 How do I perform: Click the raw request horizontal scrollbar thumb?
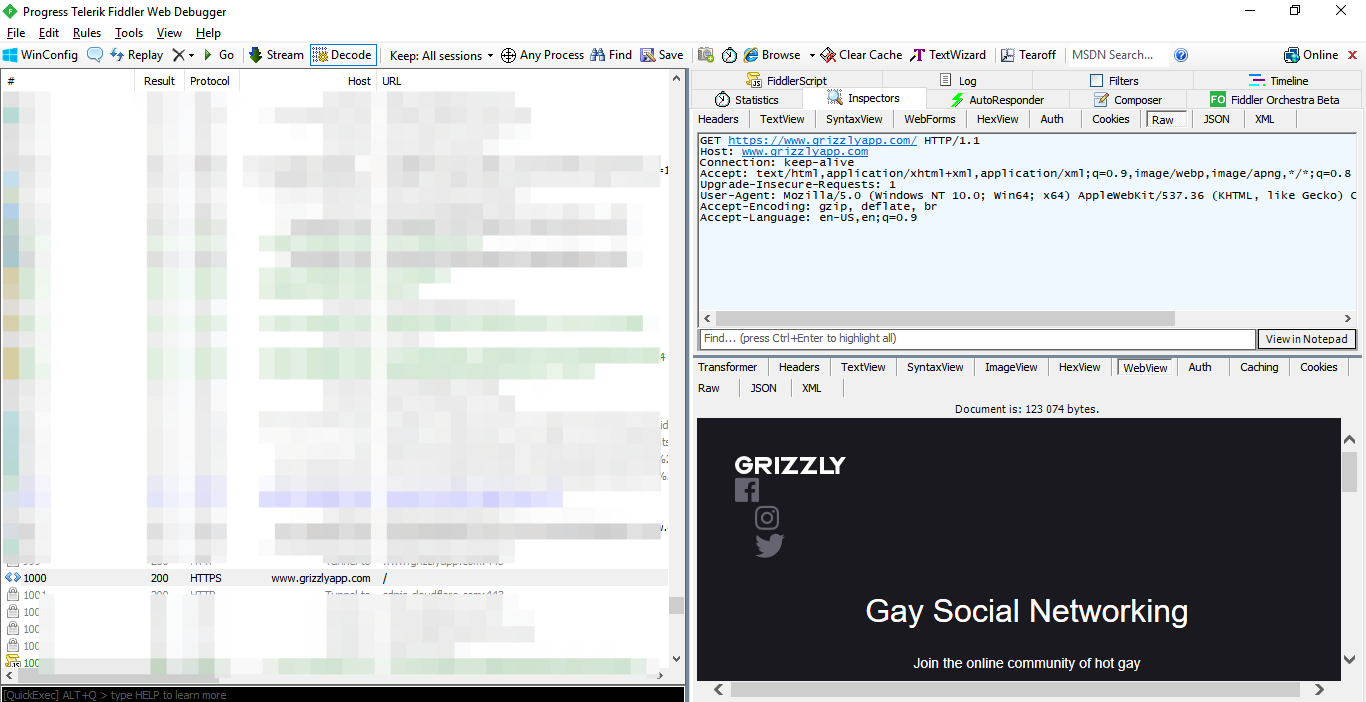pos(945,318)
